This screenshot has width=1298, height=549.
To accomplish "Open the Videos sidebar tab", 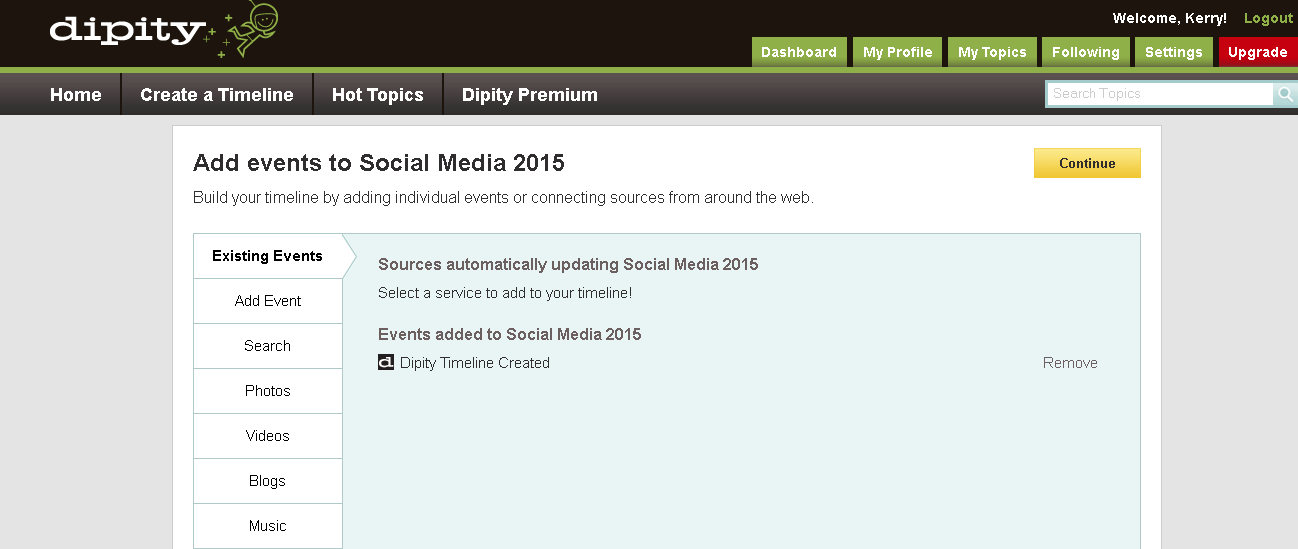I will [x=268, y=436].
